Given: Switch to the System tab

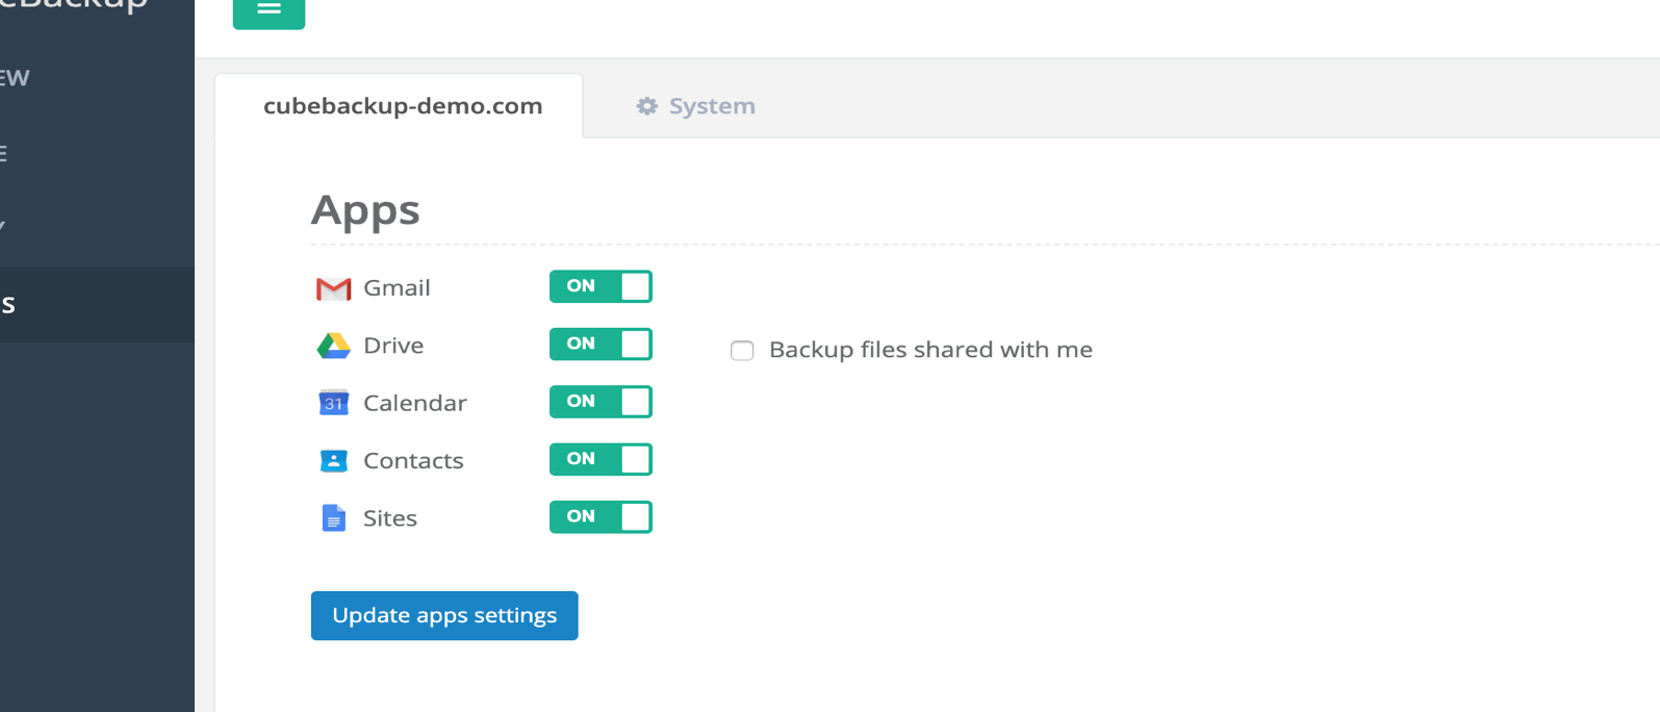Looking at the screenshot, I should (696, 106).
